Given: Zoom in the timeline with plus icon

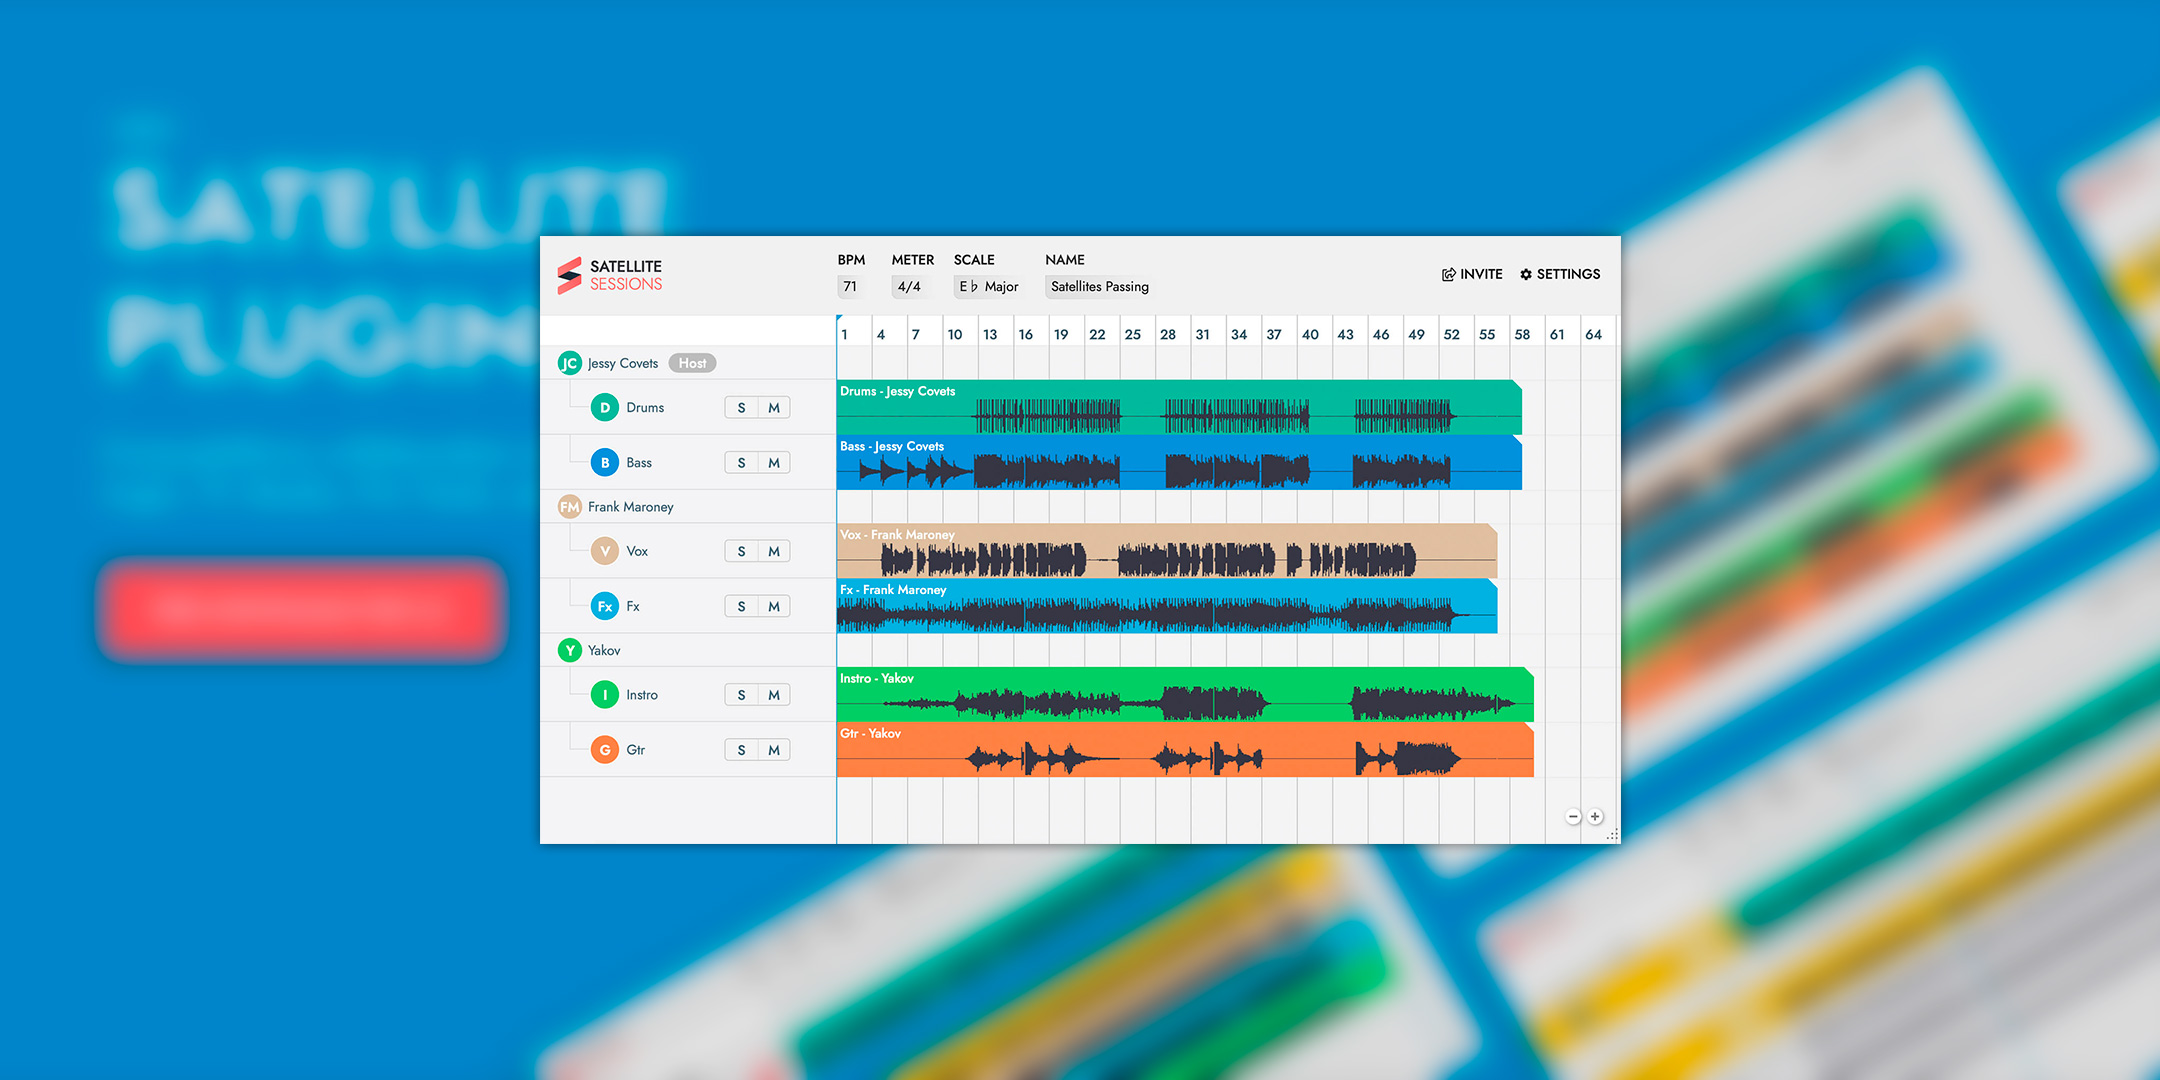Looking at the screenshot, I should coord(1595,817).
